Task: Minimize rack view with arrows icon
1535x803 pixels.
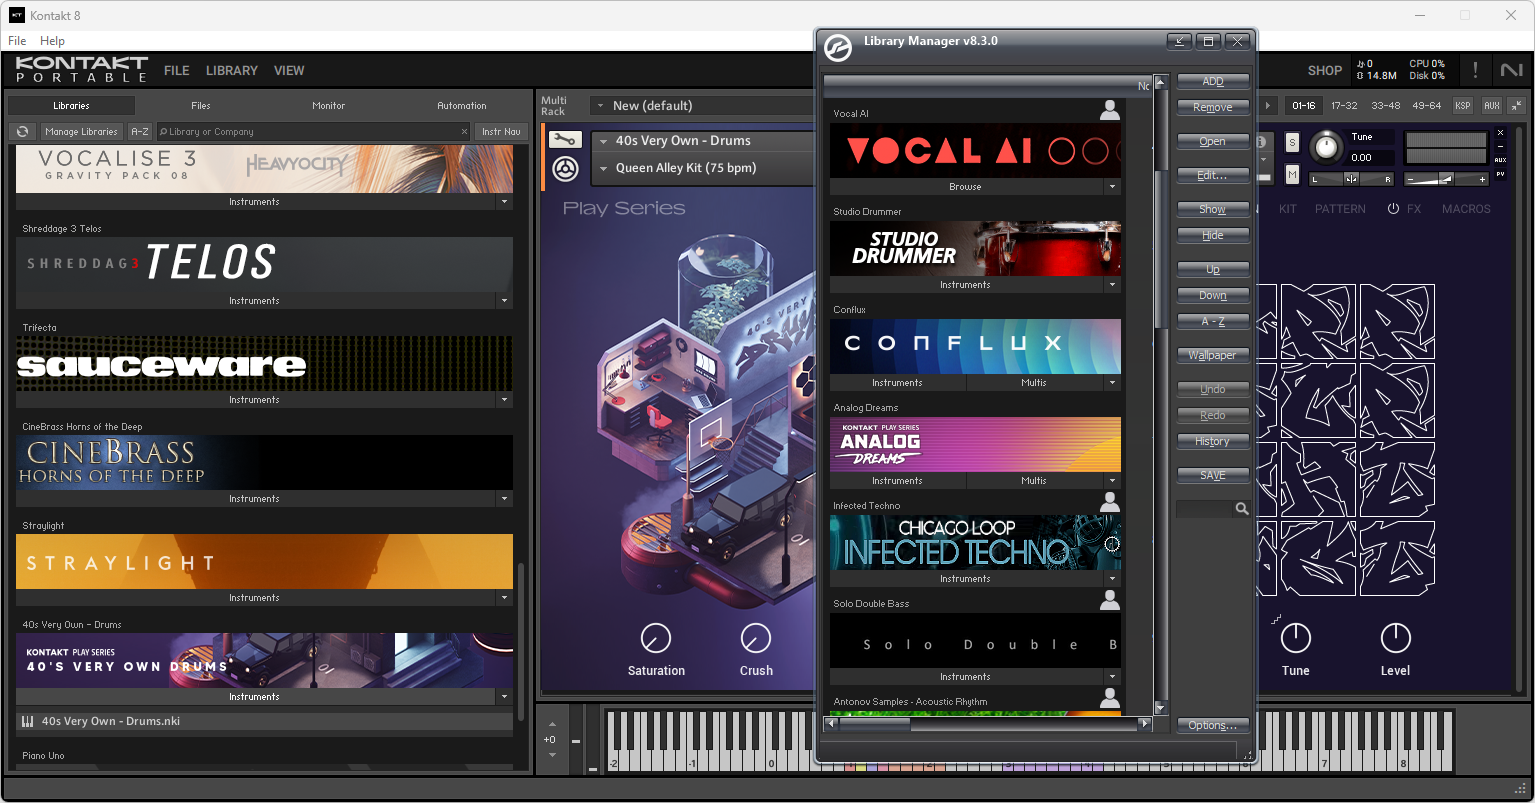Action: (x=1516, y=105)
